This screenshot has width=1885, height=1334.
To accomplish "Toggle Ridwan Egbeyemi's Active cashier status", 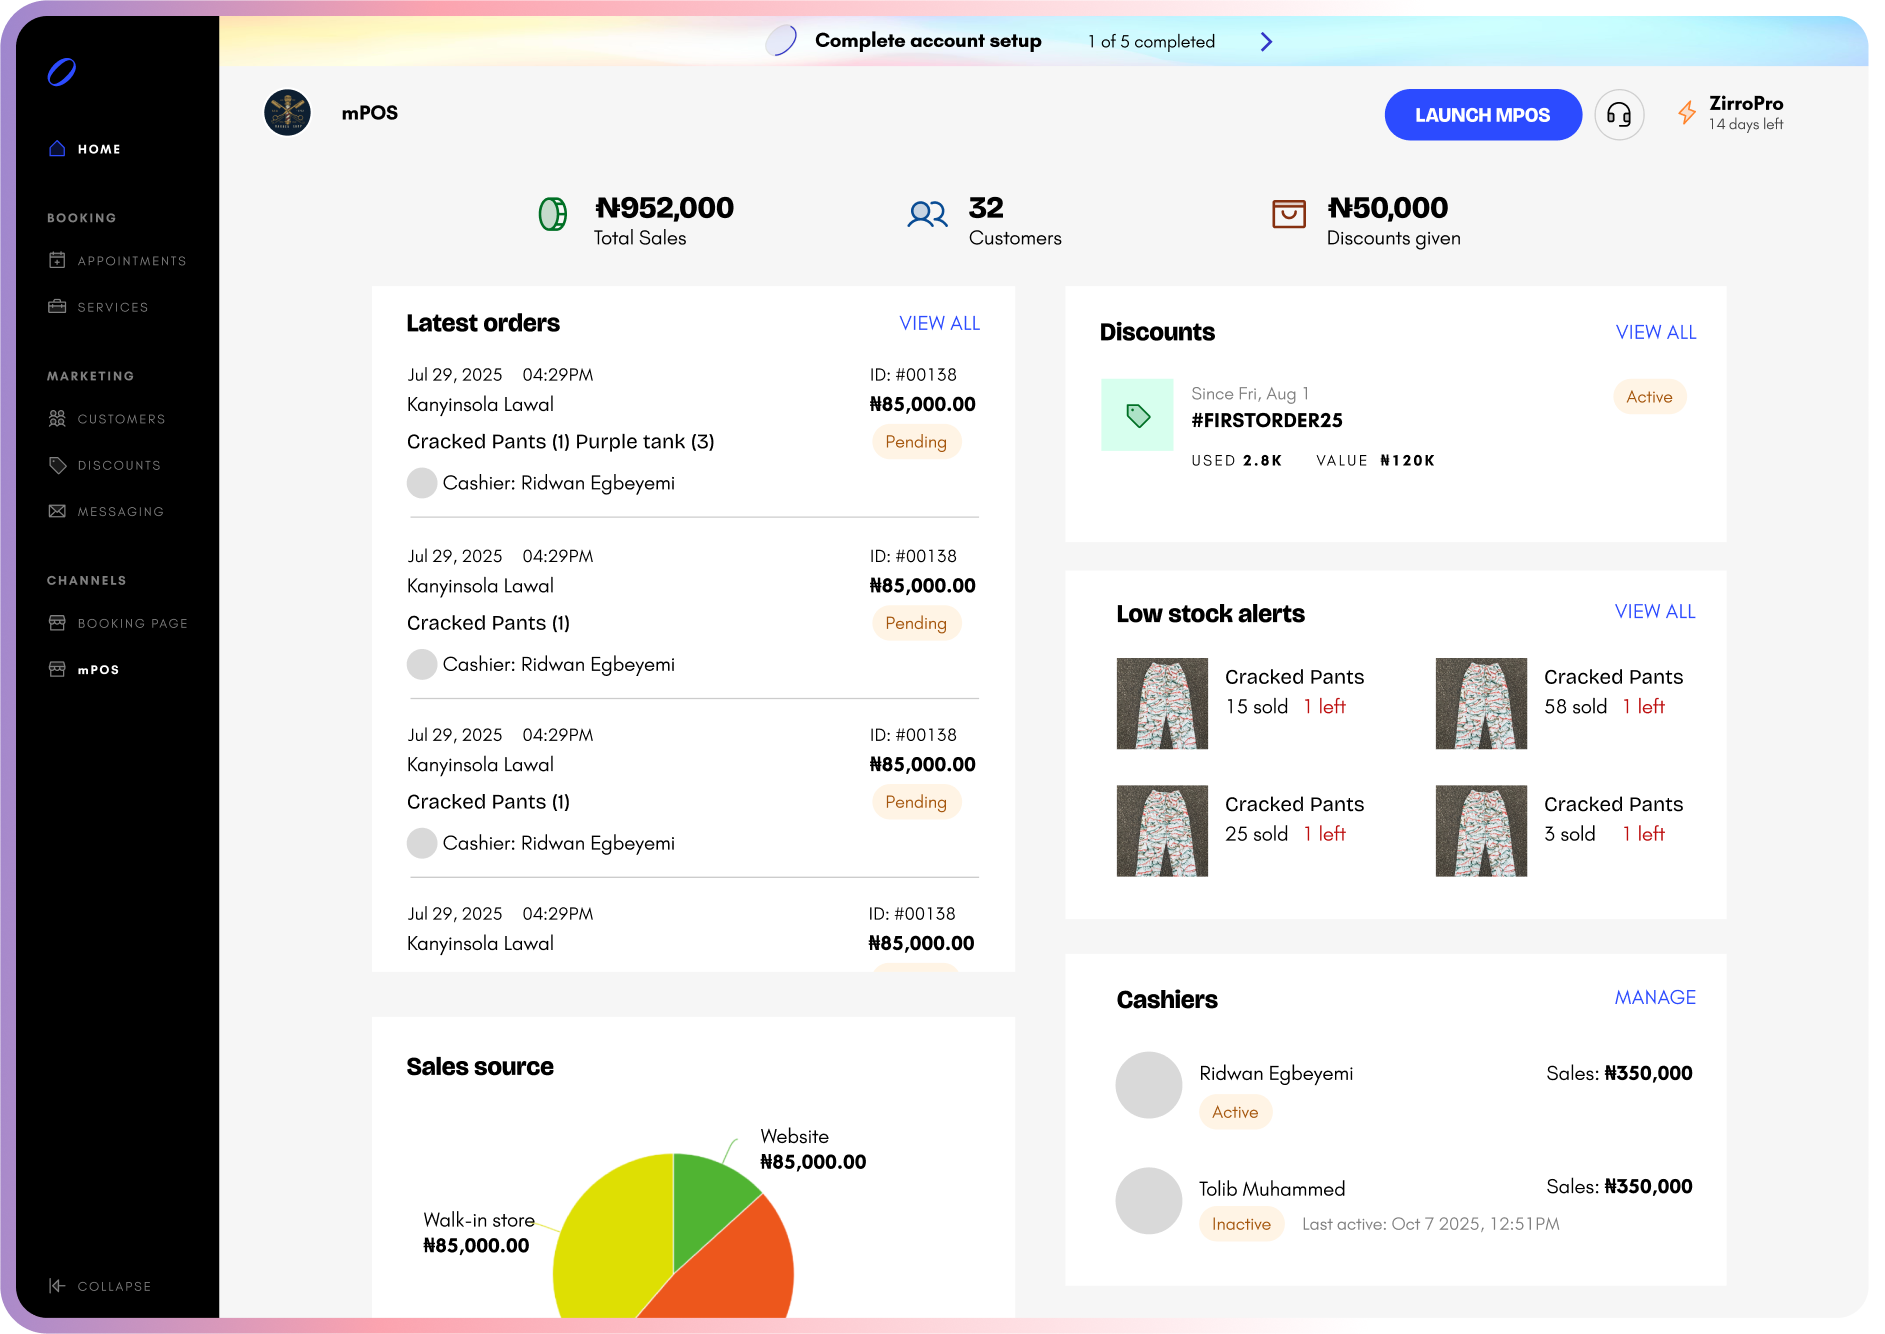I will click(1235, 1112).
